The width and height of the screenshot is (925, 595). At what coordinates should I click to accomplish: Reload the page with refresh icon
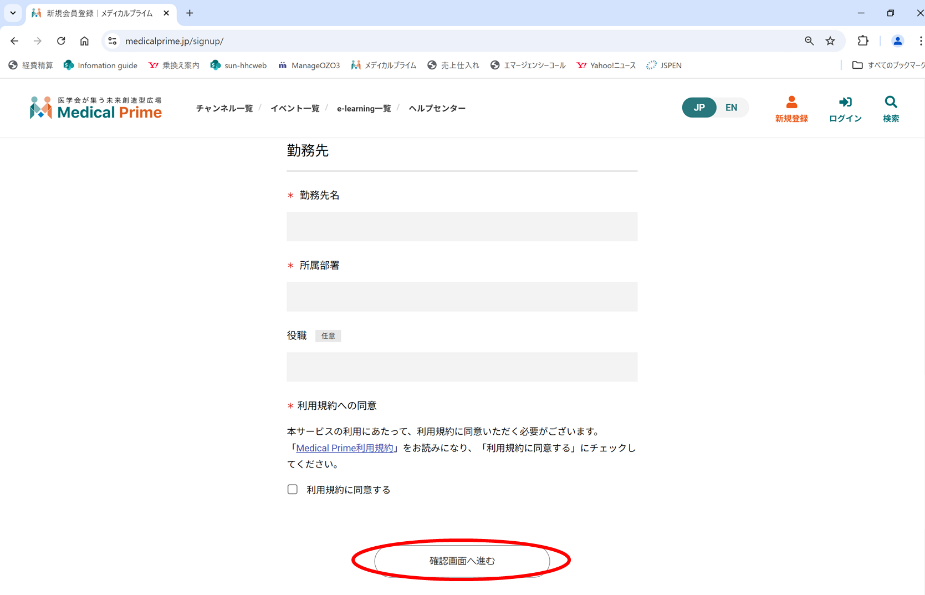(x=61, y=41)
